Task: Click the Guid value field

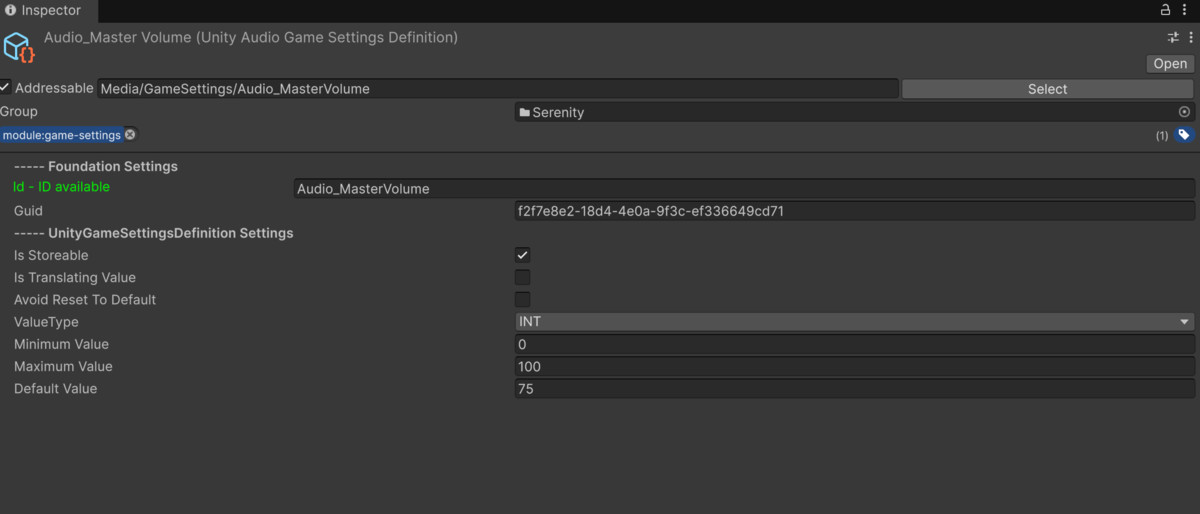Action: click(855, 211)
